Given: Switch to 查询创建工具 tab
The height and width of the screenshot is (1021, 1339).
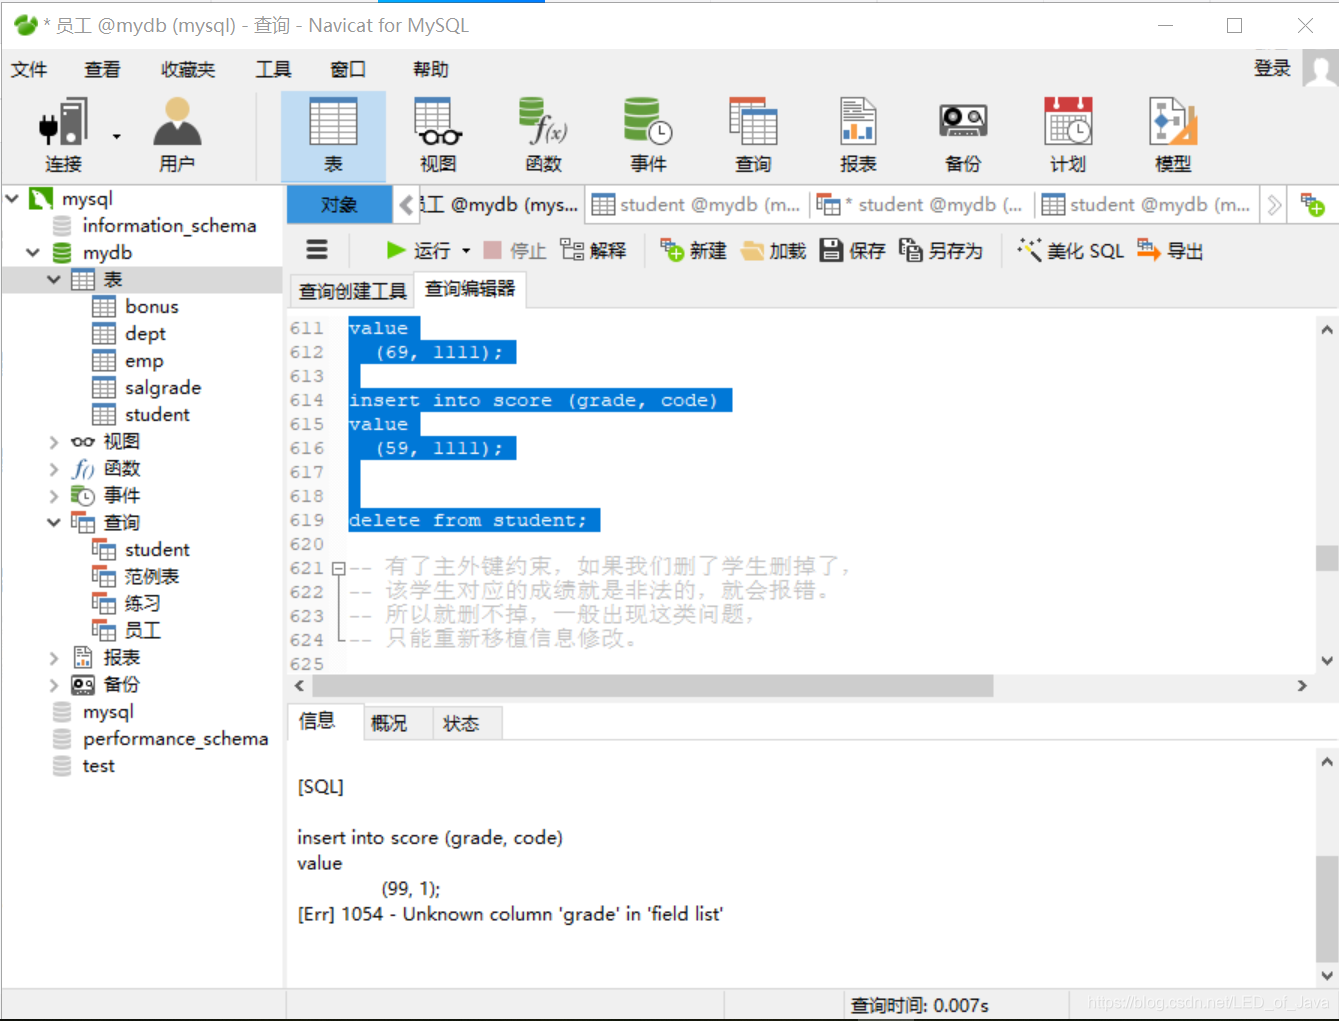Looking at the screenshot, I should [352, 291].
